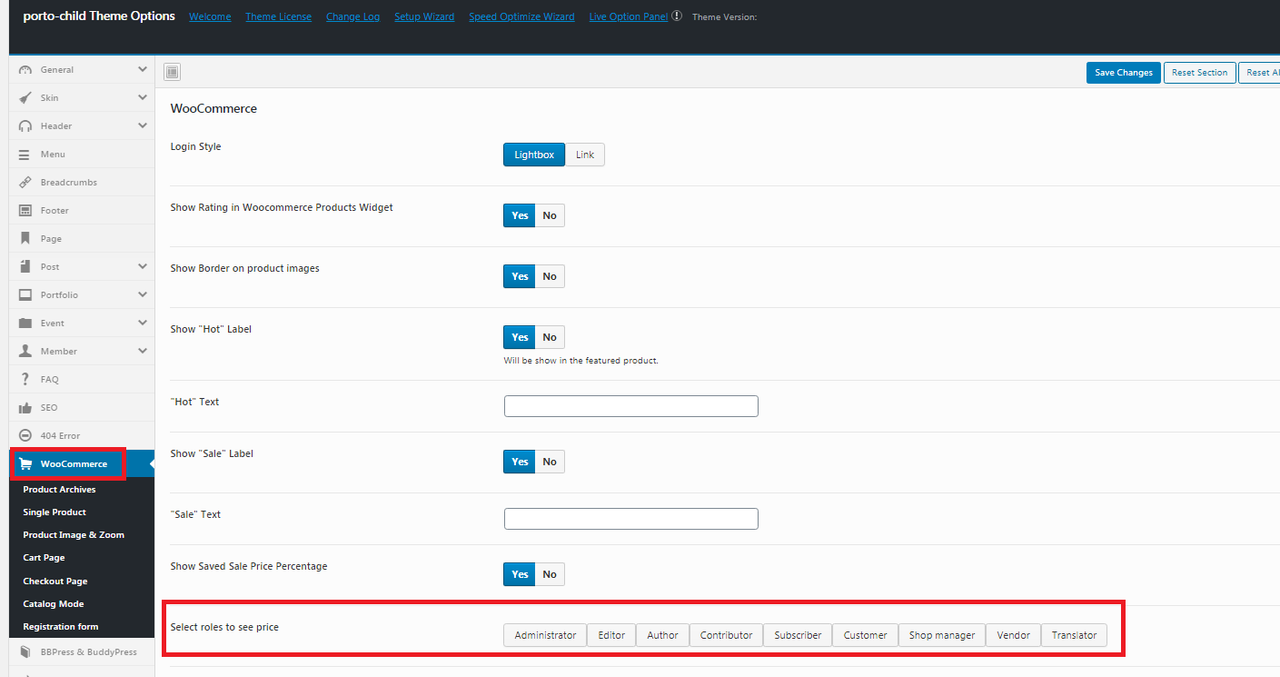1280x677 pixels.
Task: Expand the Header section arrow
Action: [x=143, y=126]
